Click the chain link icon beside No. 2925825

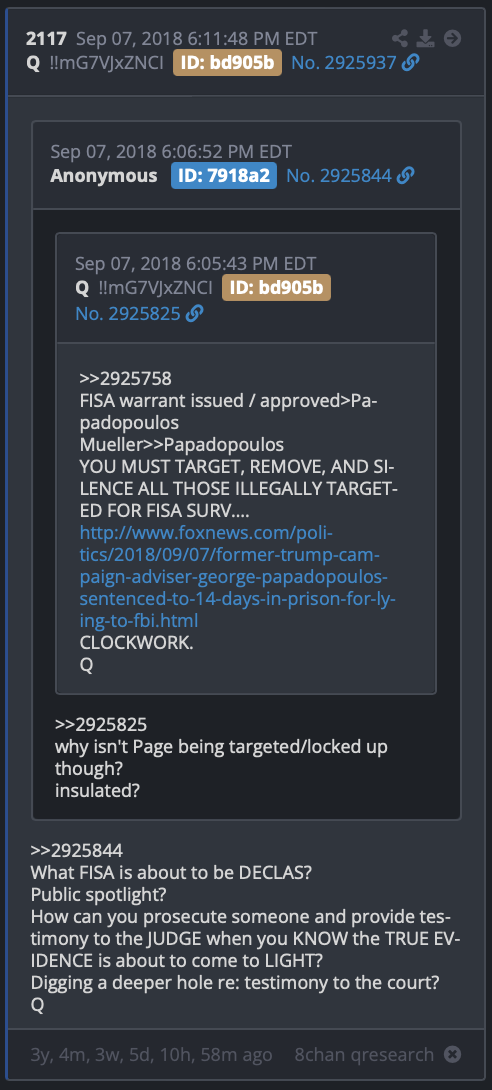(195, 314)
